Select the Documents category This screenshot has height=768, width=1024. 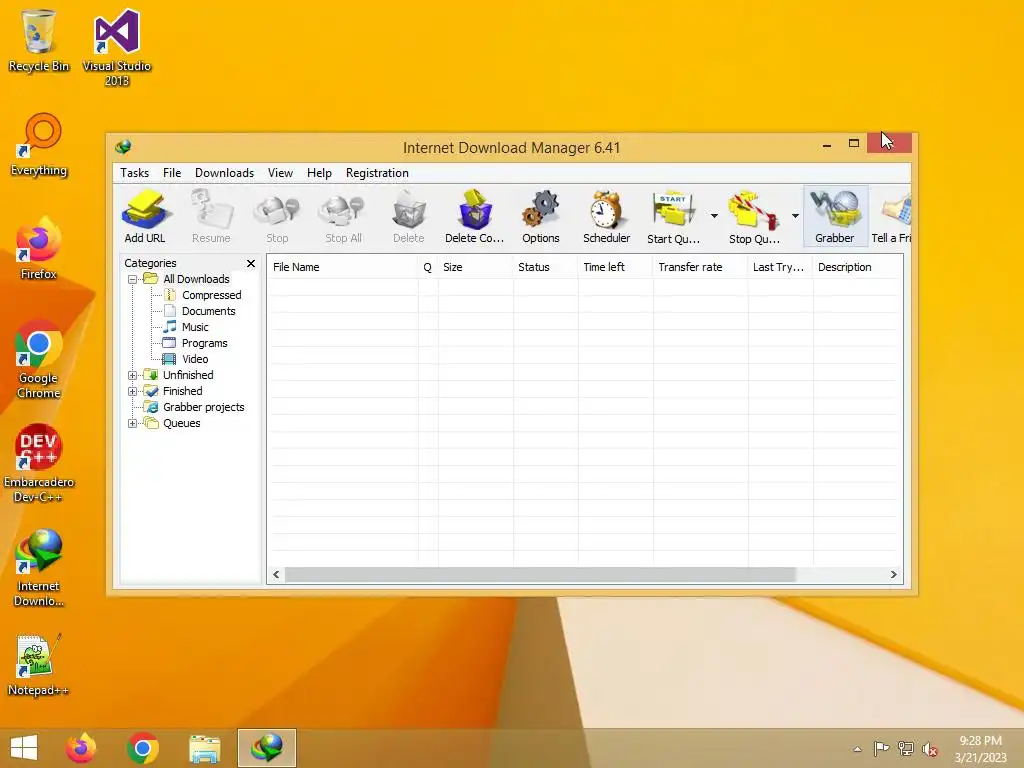pyautogui.click(x=208, y=312)
